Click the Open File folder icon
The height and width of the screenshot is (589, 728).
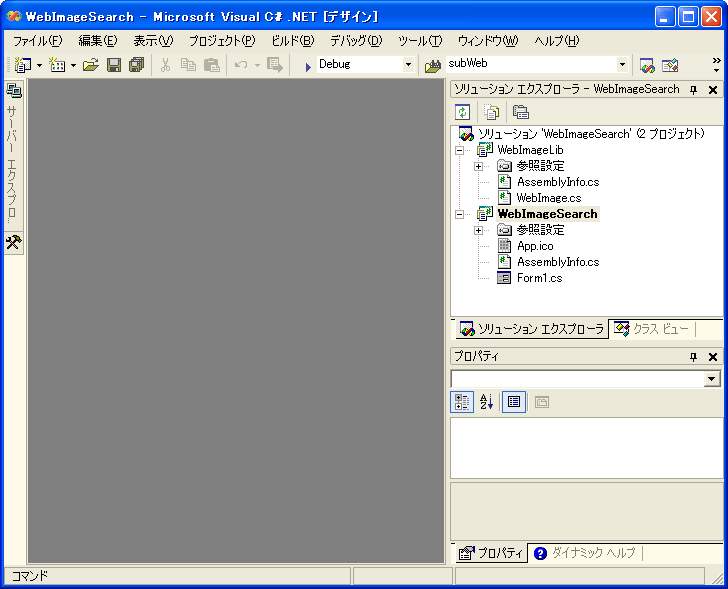(91, 65)
